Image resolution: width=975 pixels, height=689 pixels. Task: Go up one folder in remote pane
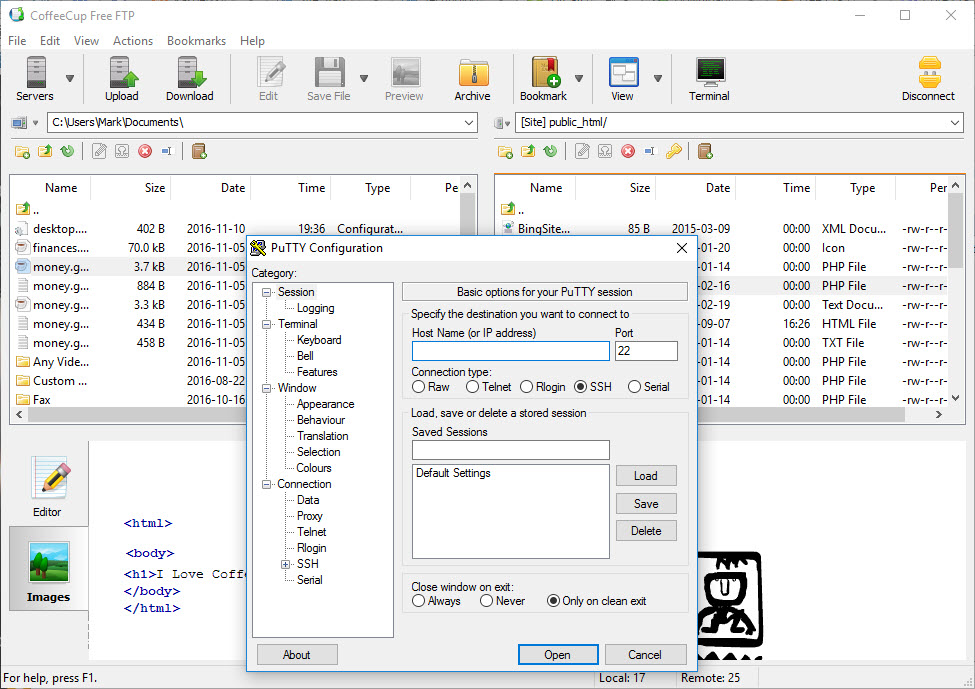point(528,151)
